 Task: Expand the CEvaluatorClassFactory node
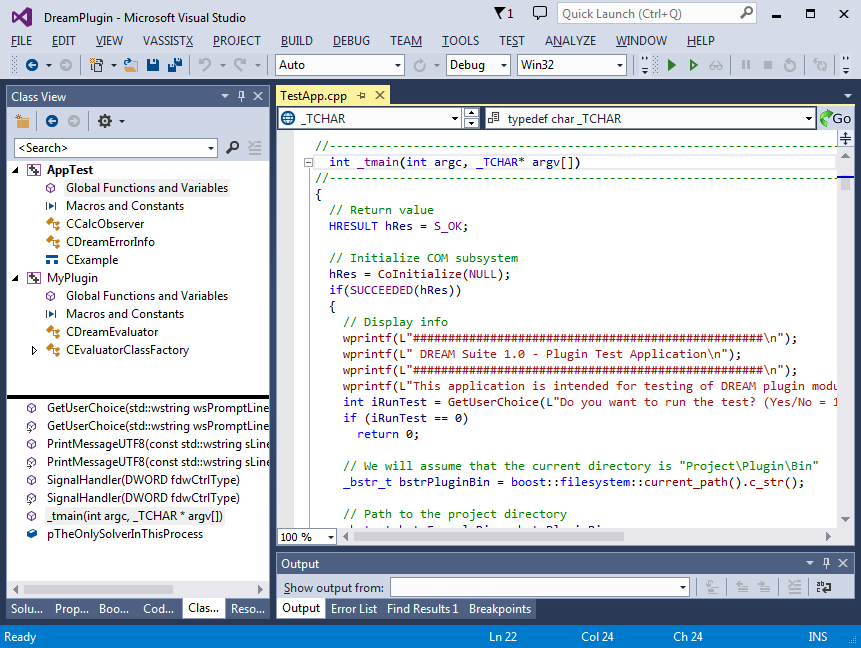point(34,350)
